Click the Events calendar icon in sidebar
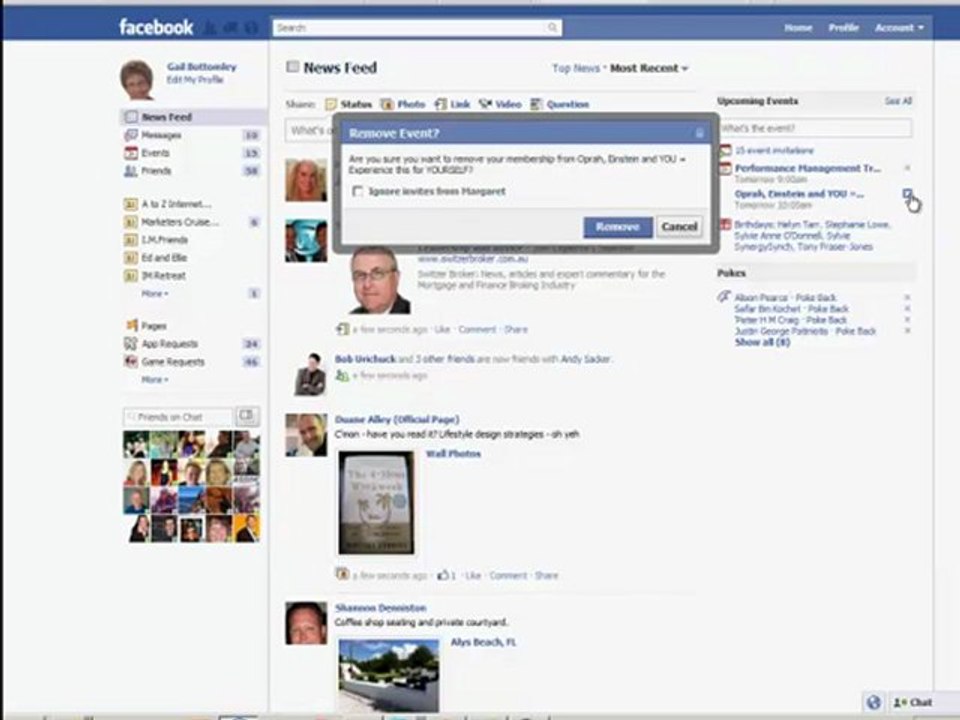This screenshot has width=960, height=720. coord(131,153)
